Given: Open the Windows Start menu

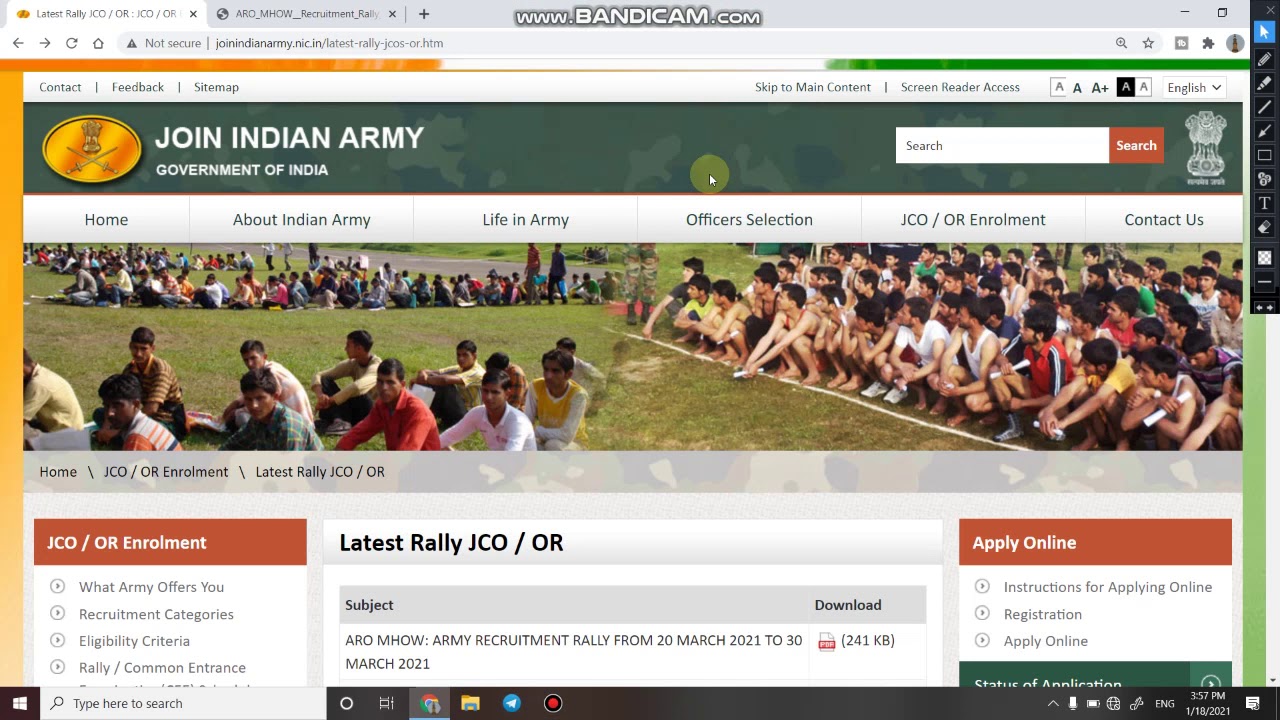Looking at the screenshot, I should coord(20,703).
